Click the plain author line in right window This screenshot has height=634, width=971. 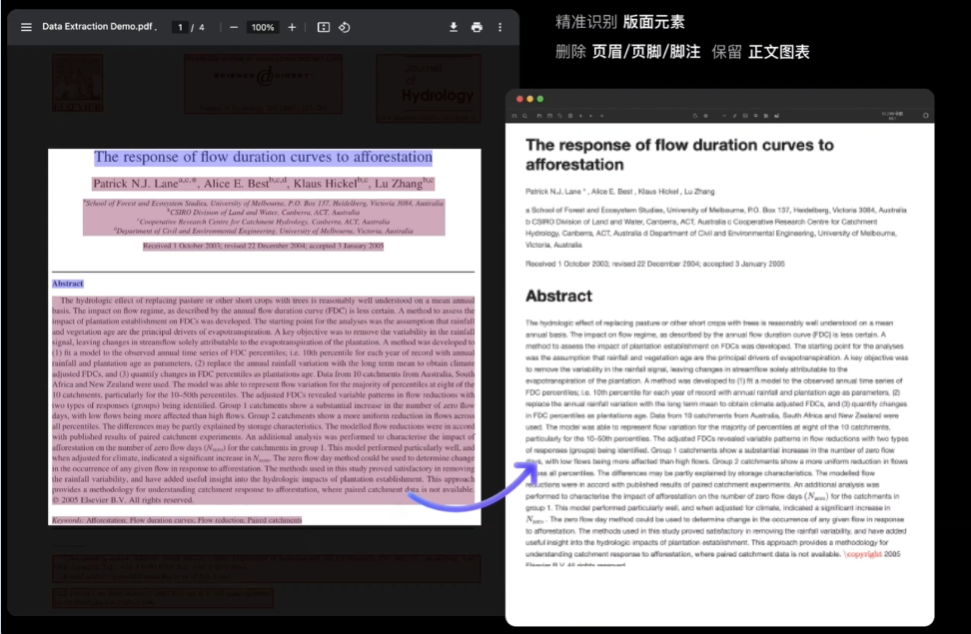620,191
